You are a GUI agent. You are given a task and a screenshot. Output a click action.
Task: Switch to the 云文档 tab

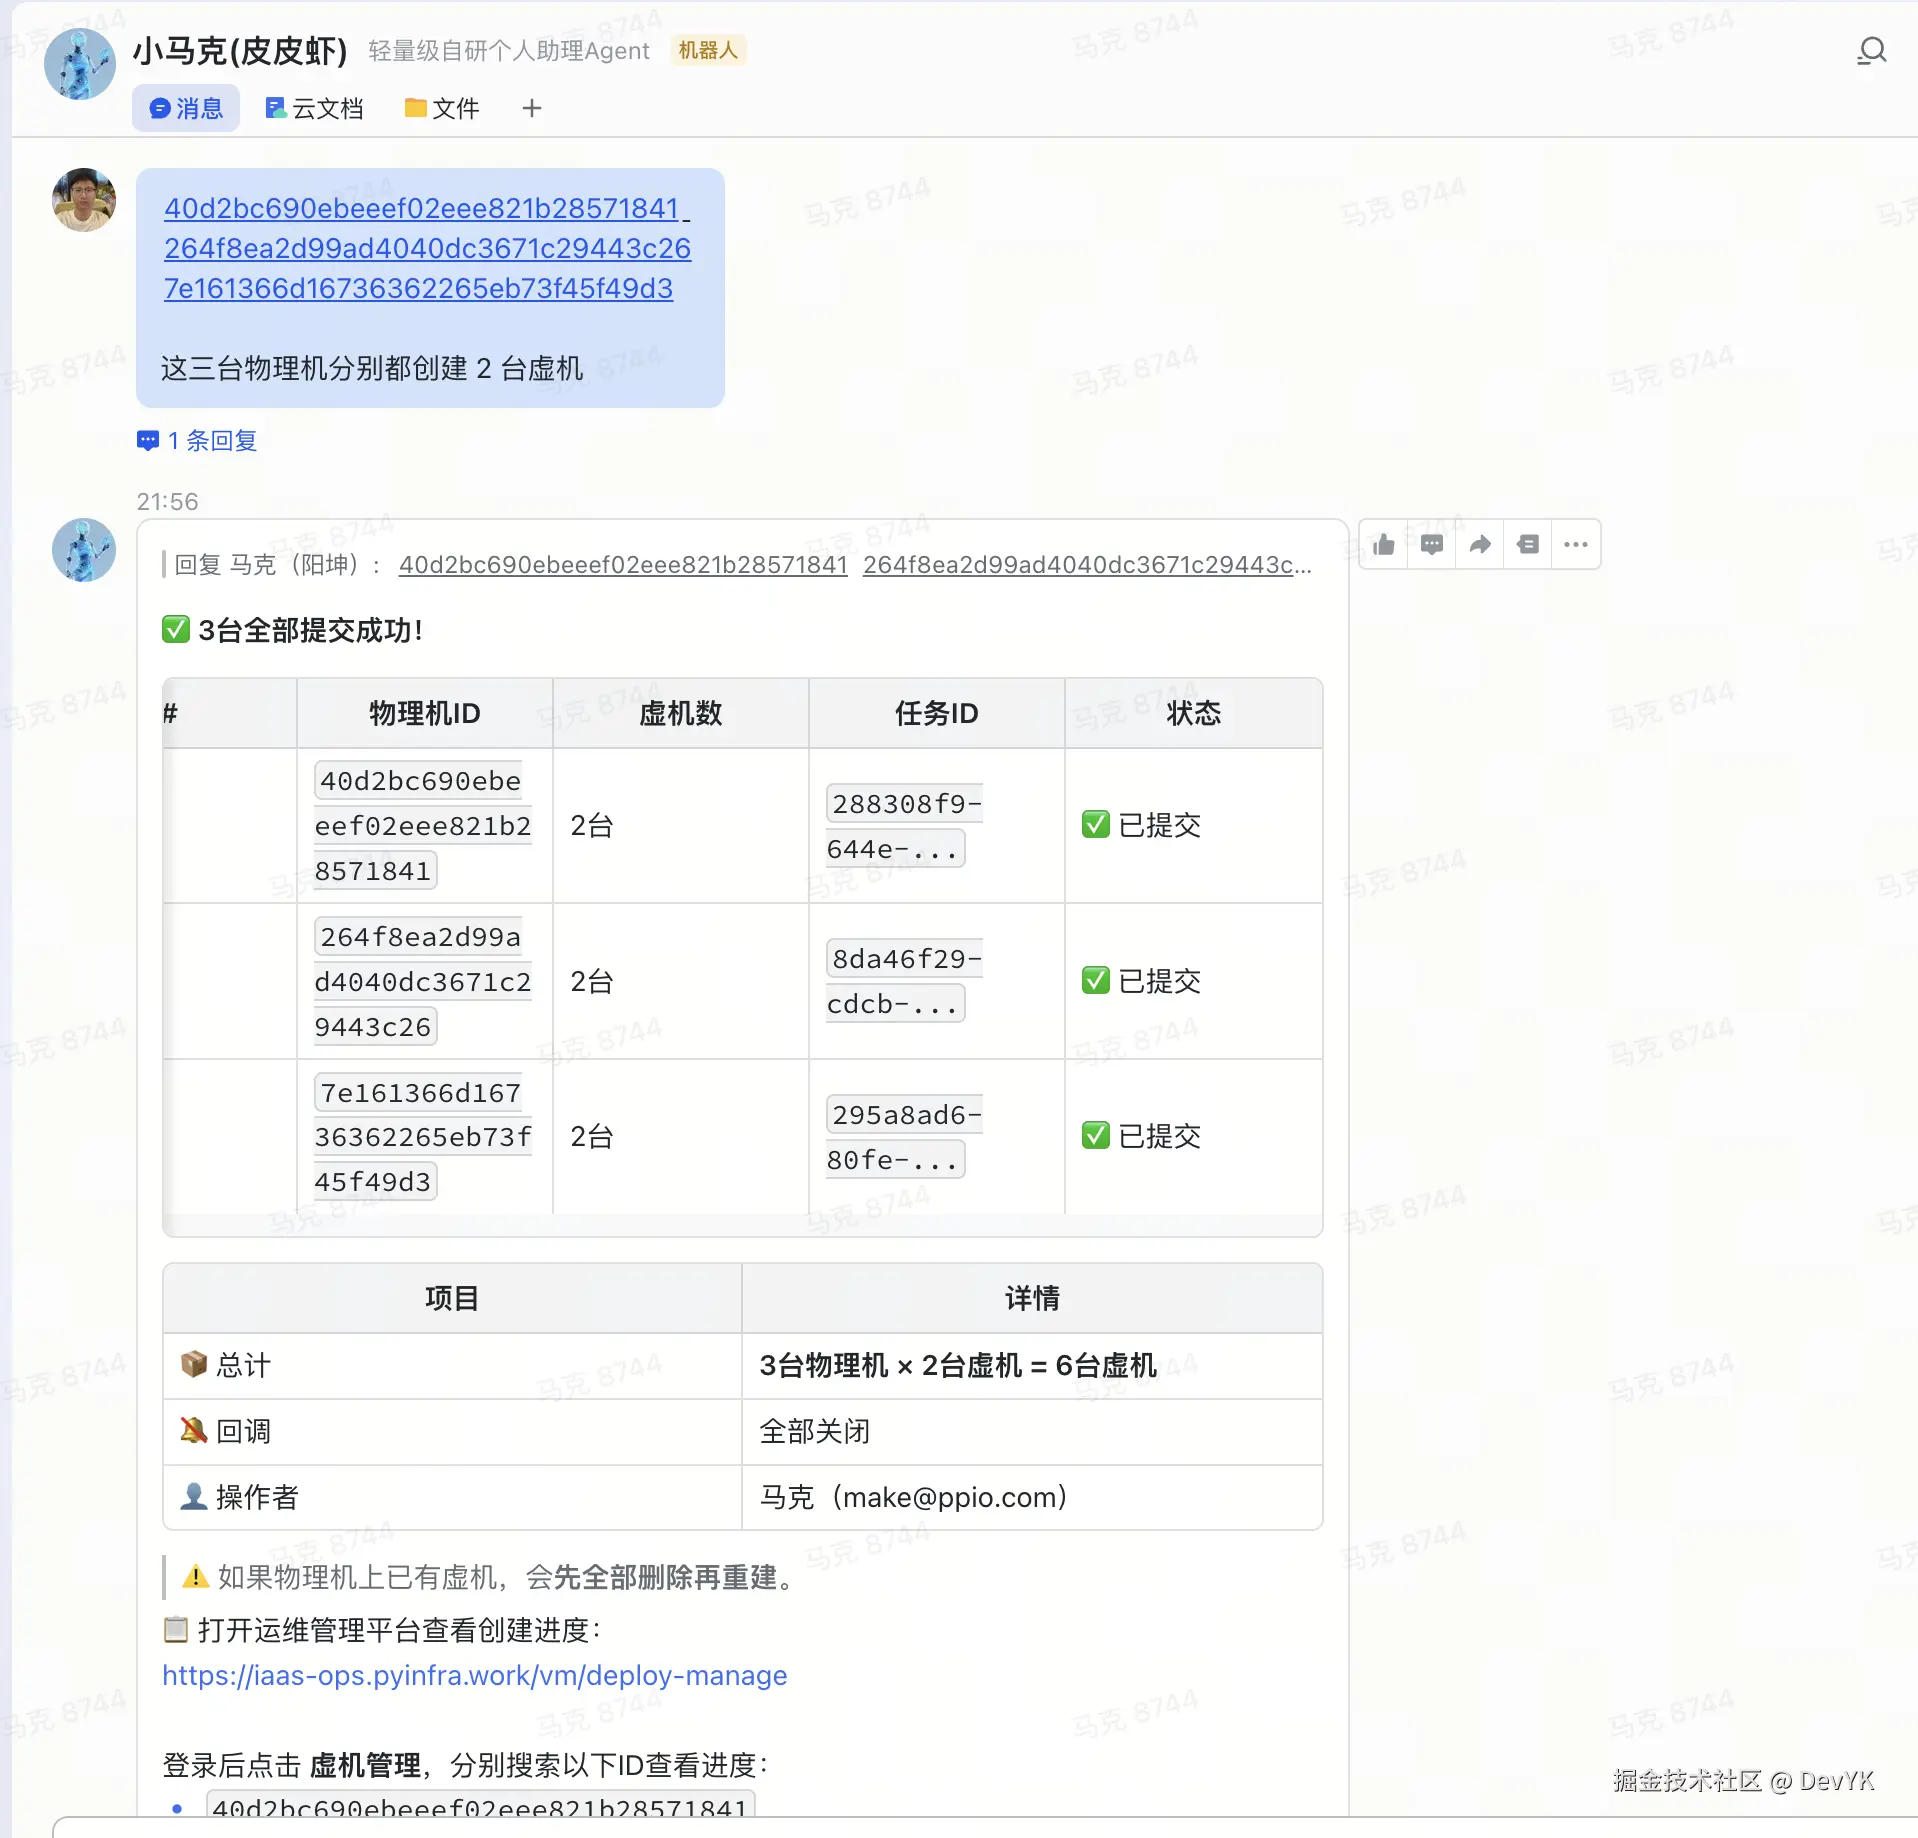[x=314, y=109]
